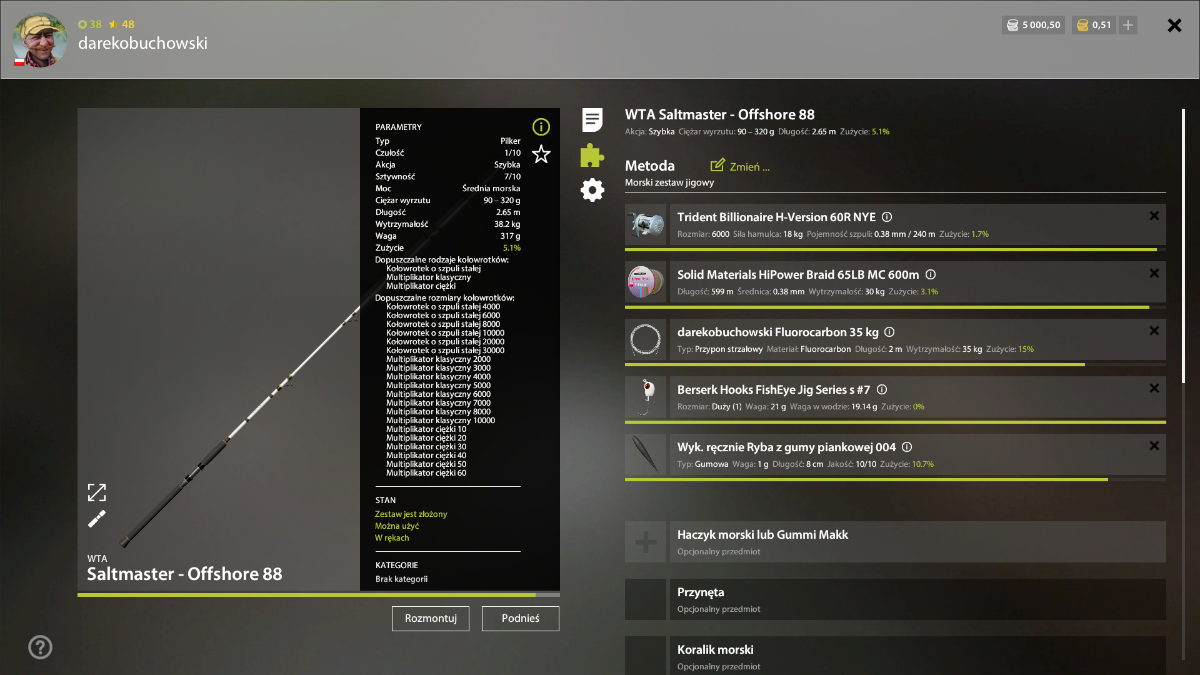Click the username darekobuchowski
Viewport: 1200px width, 675px height.
click(x=143, y=43)
